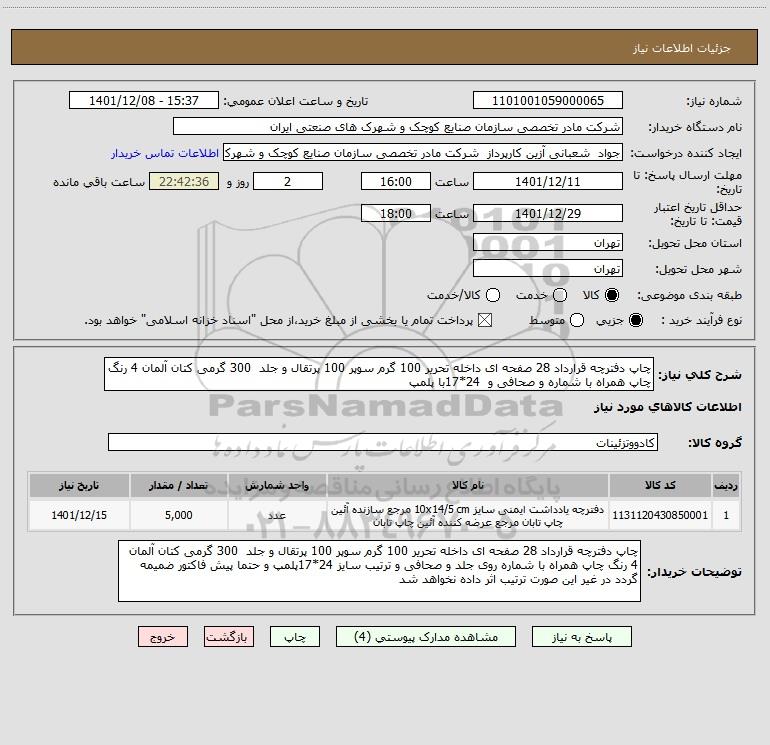Click the goods group field کادووتزئینات
Viewport: 770px width, 745px height.
pos(383,442)
